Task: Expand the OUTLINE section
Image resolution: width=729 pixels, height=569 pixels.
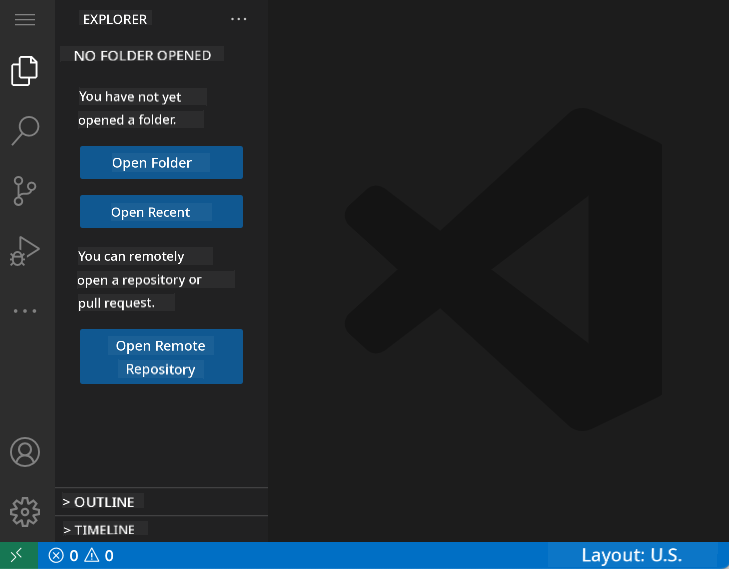Action: click(104, 501)
